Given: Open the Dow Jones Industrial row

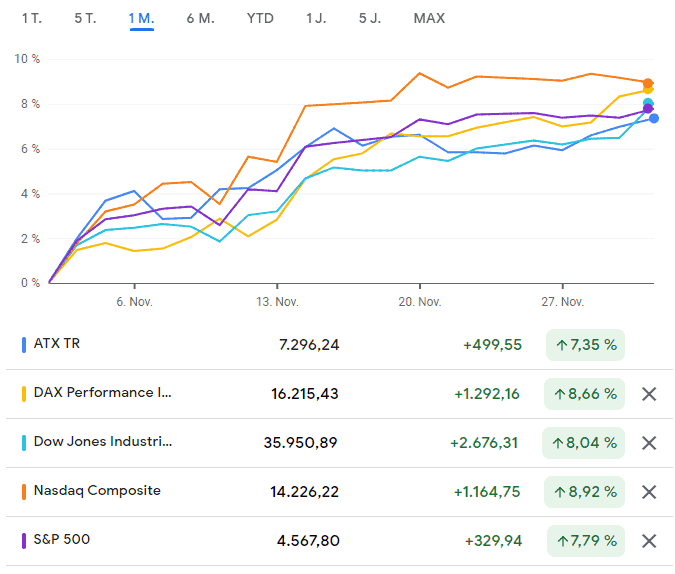Looking at the screenshot, I should coord(339,443).
